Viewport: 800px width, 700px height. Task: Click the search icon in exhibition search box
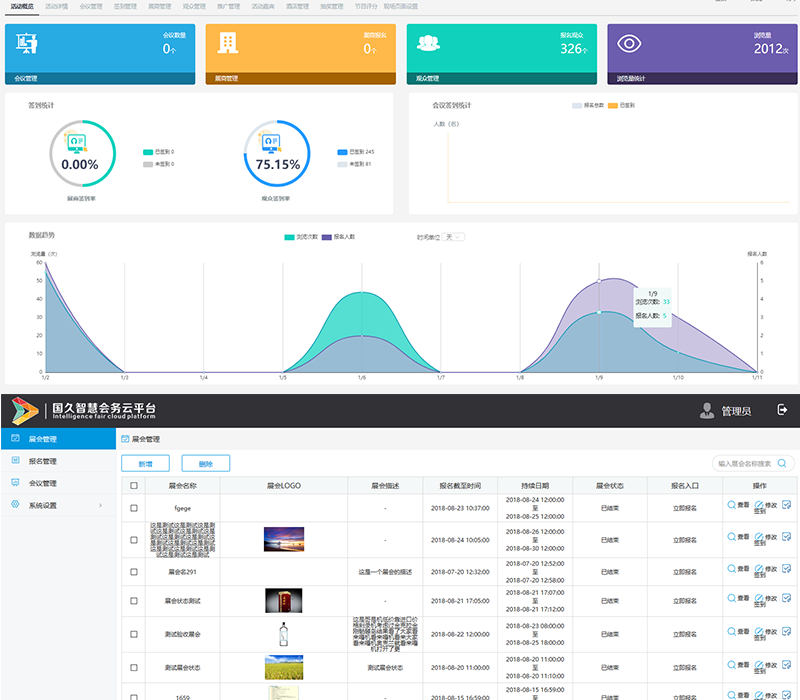781,464
